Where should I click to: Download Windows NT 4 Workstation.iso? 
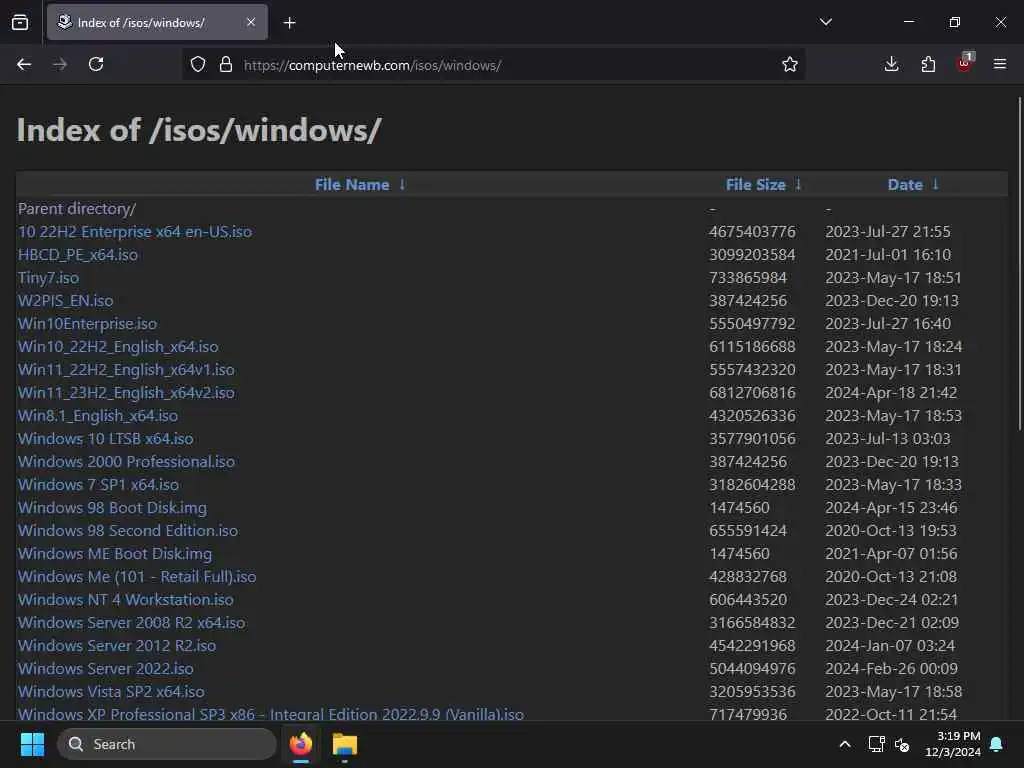click(x=125, y=600)
